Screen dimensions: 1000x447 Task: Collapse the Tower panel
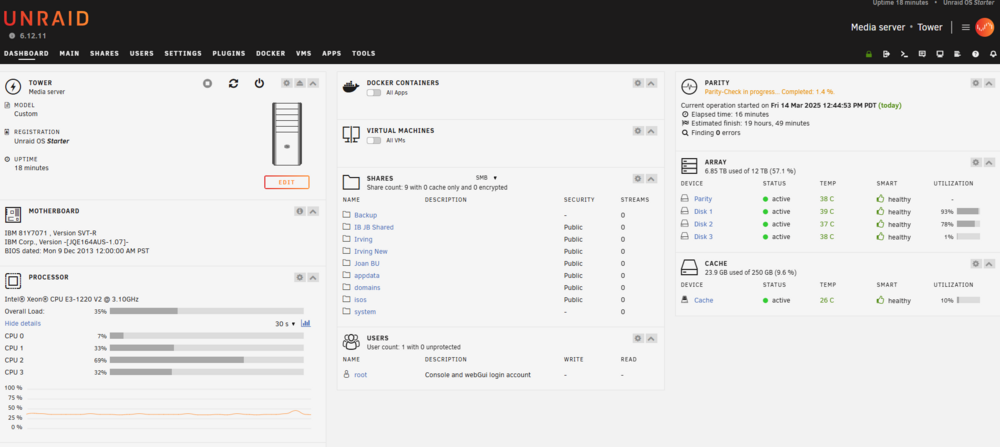tap(313, 84)
